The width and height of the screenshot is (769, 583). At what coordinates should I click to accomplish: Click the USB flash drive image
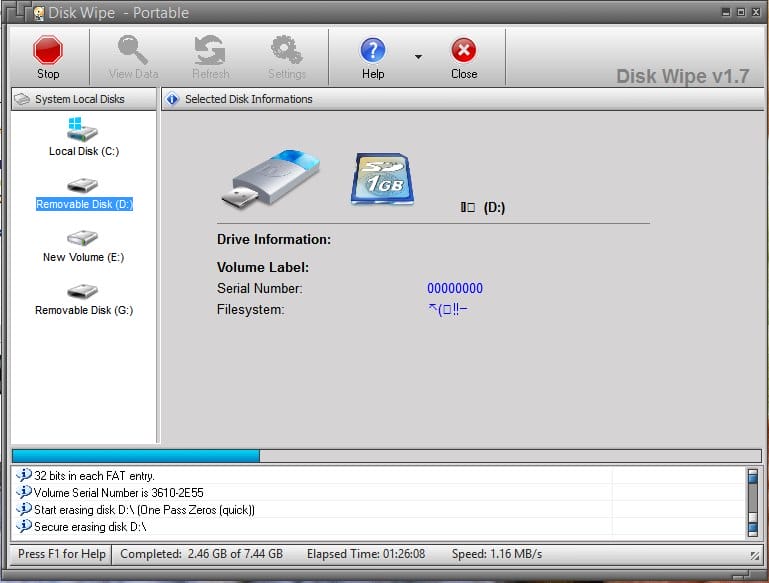coord(270,178)
